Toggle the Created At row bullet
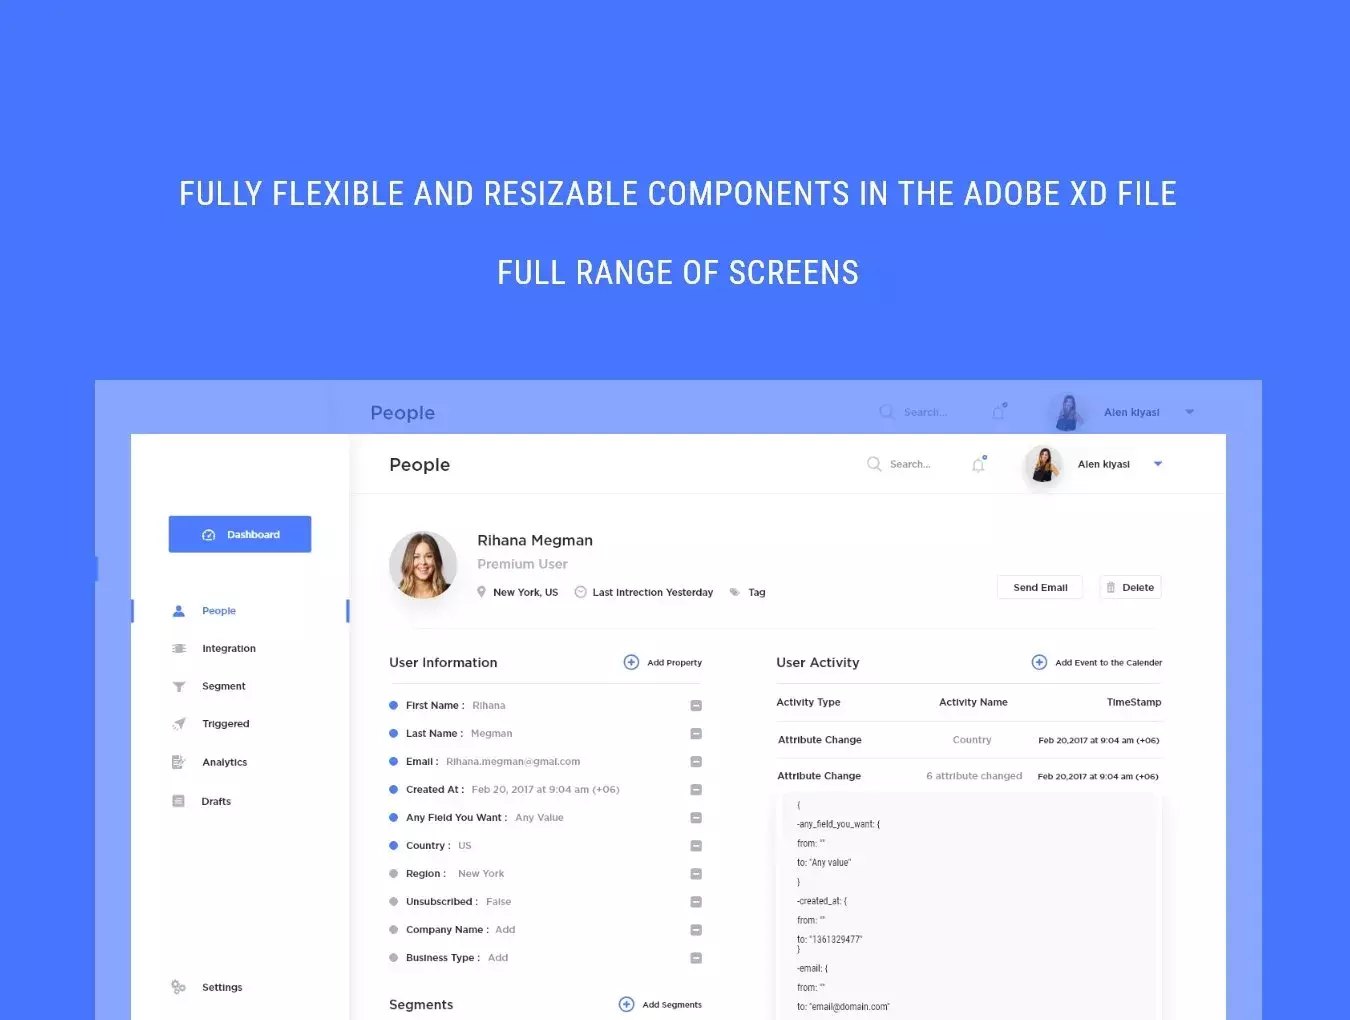Image resolution: width=1350 pixels, height=1020 pixels. tap(393, 790)
